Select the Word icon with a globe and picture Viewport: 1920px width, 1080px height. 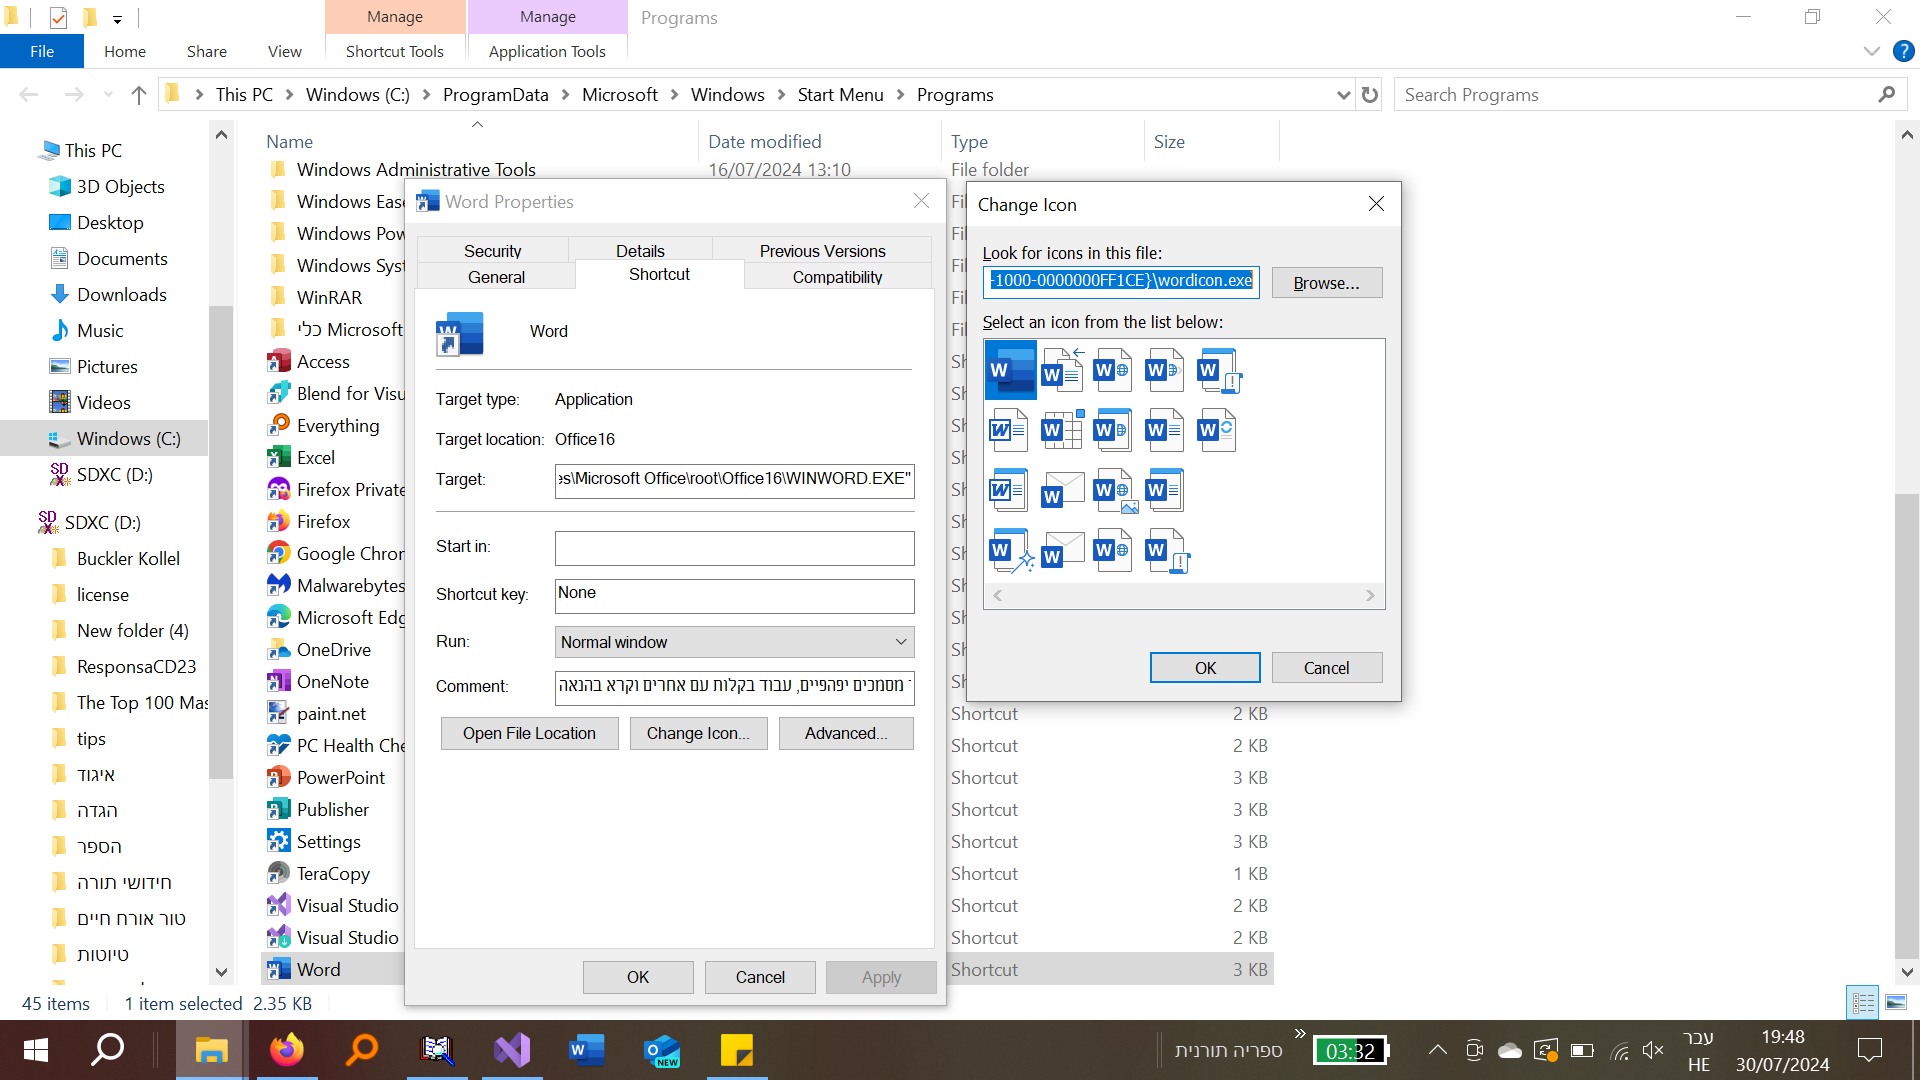[1114, 490]
